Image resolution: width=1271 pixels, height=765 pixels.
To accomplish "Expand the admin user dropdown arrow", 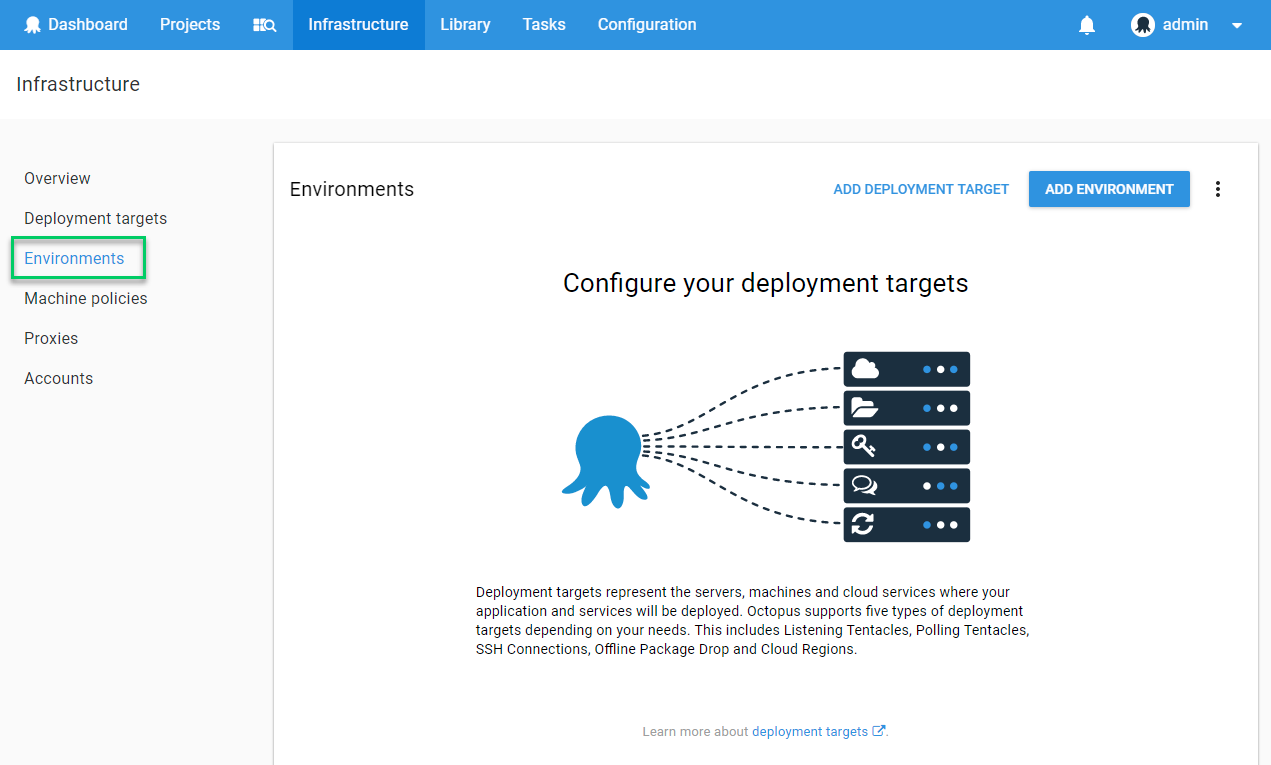I will (x=1237, y=26).
